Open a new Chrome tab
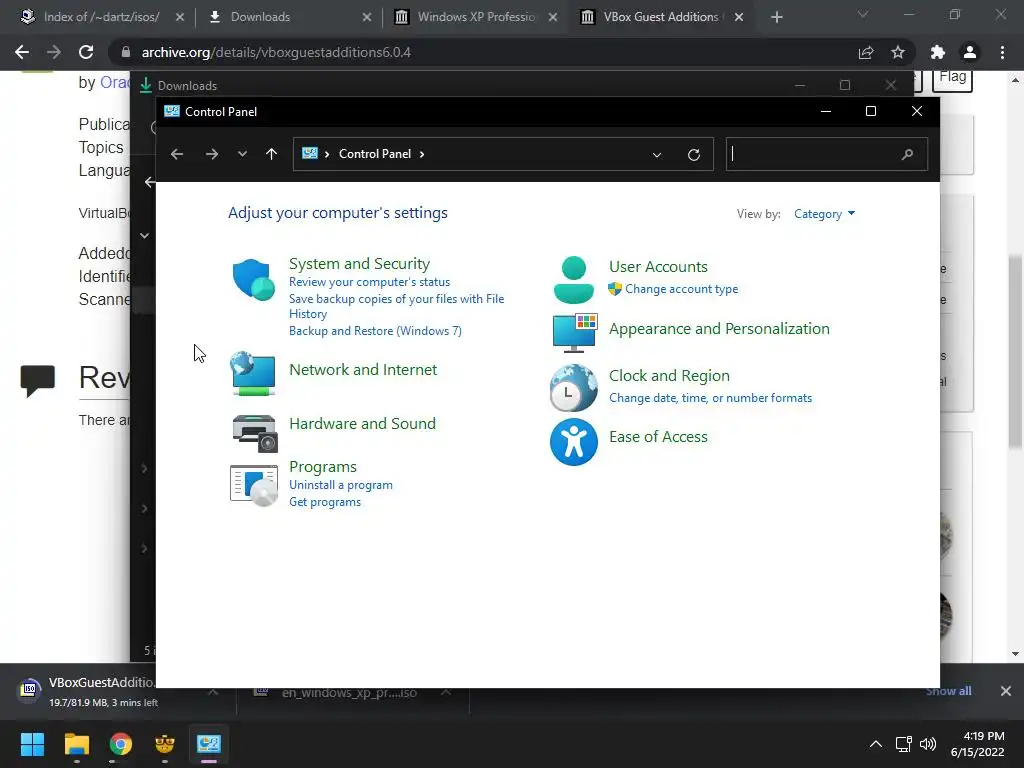Screen dimensions: 1024x768 776,17
